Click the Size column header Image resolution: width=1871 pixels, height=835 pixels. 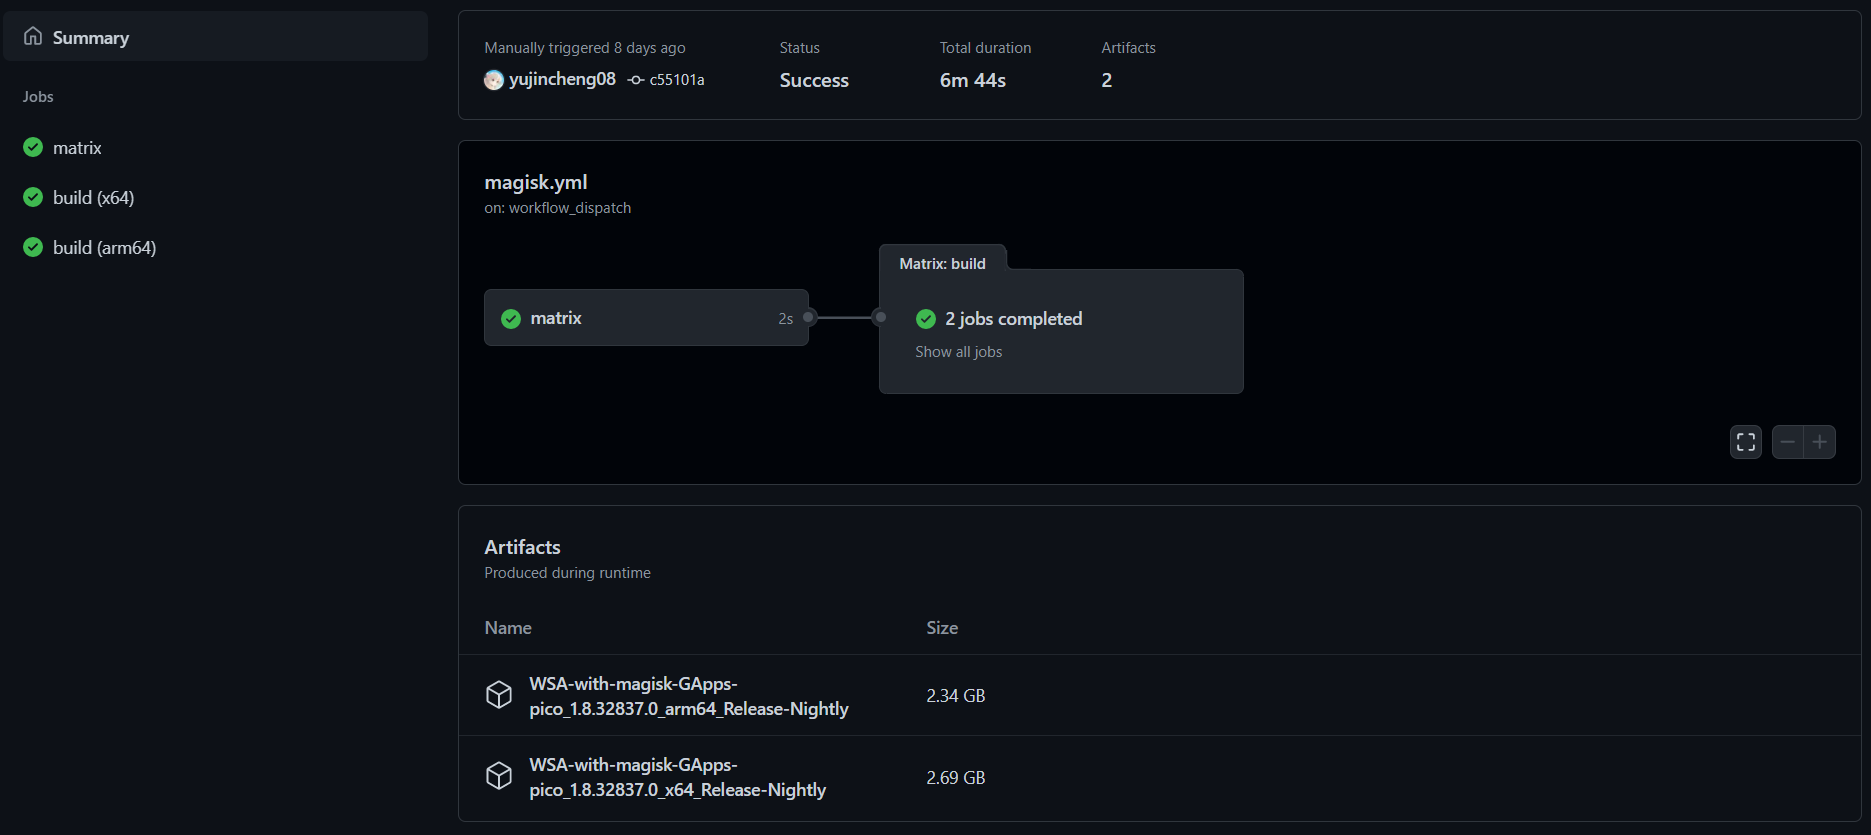pos(942,628)
